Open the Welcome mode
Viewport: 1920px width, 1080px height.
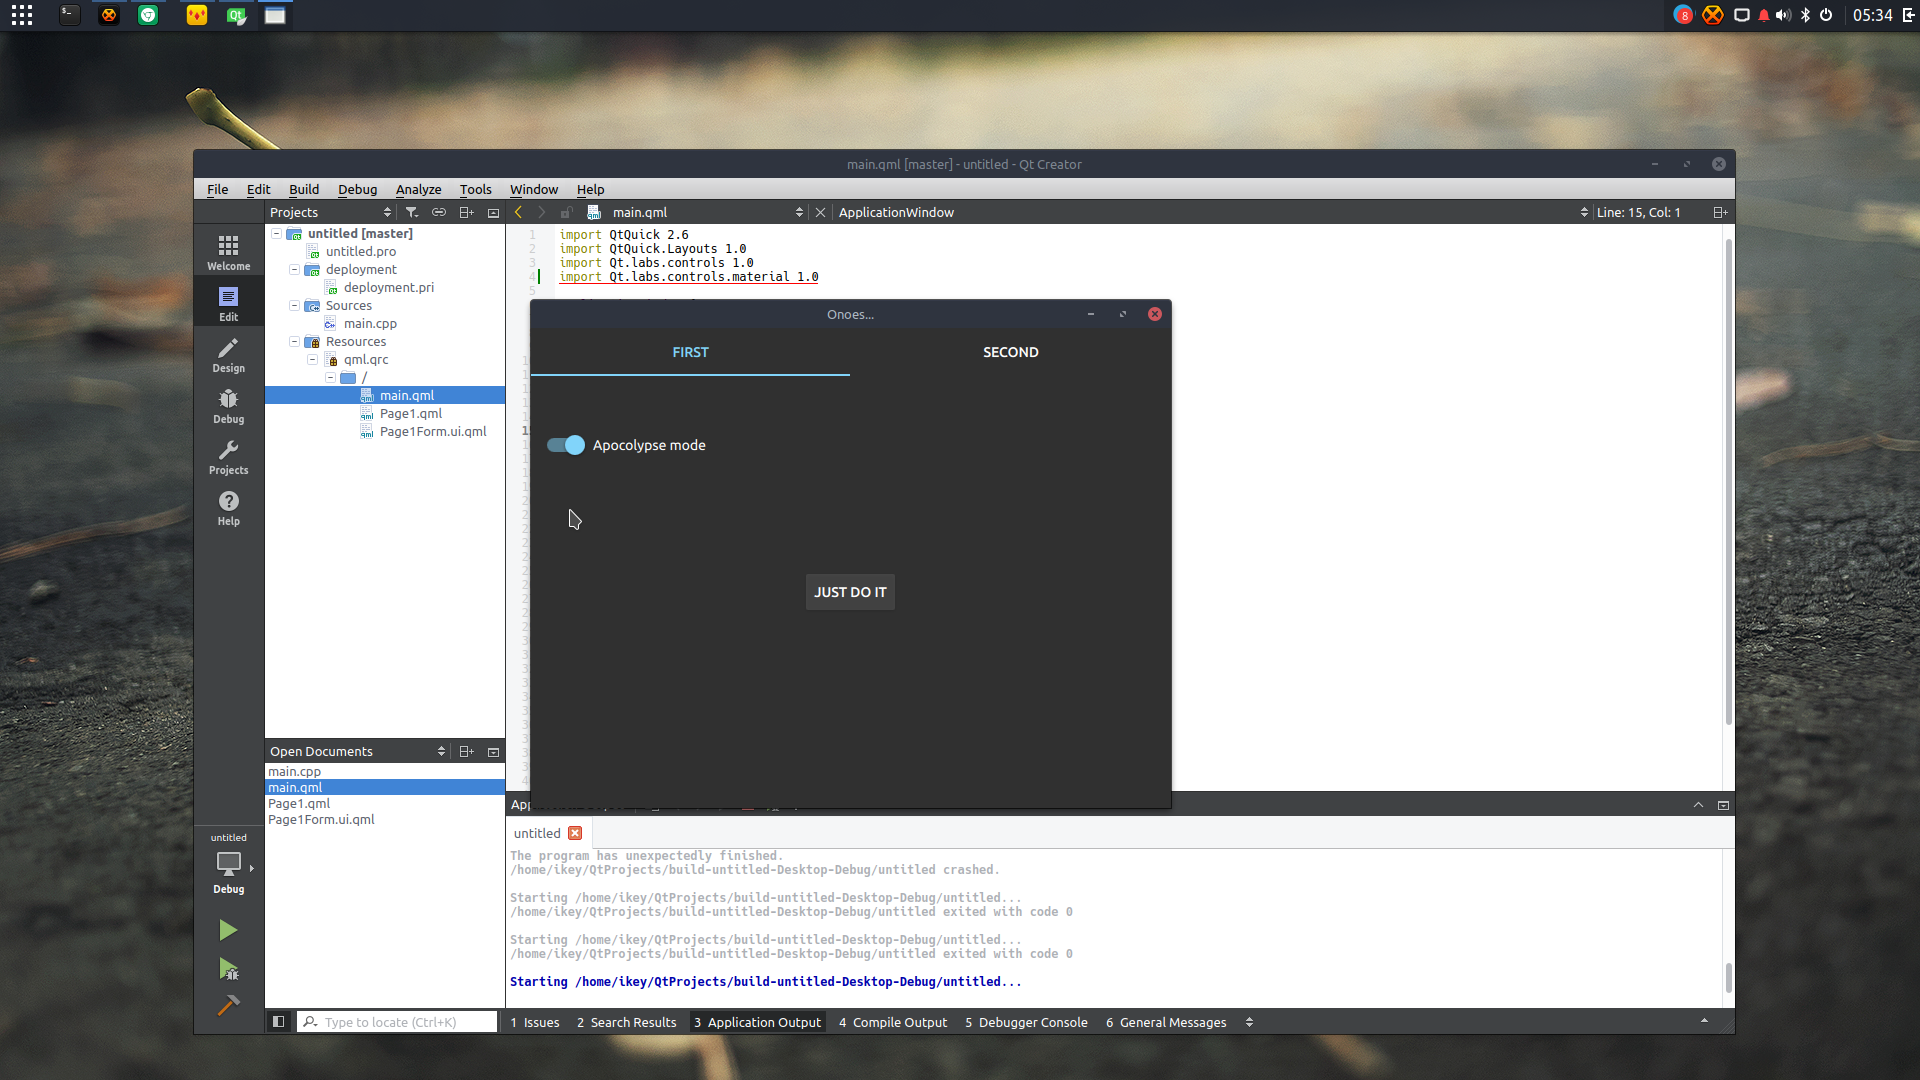coord(229,252)
